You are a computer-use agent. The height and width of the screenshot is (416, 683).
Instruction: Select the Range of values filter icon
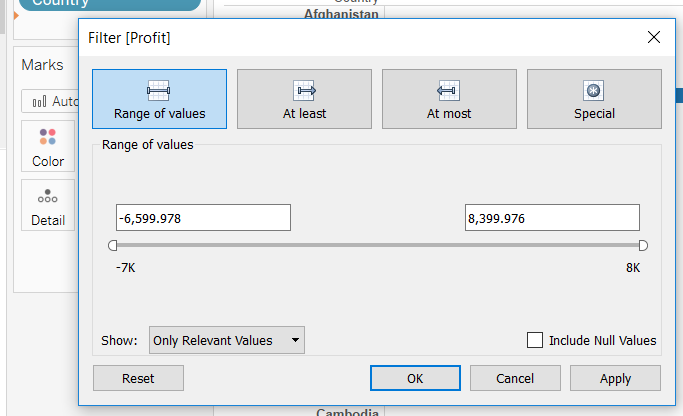(159, 90)
